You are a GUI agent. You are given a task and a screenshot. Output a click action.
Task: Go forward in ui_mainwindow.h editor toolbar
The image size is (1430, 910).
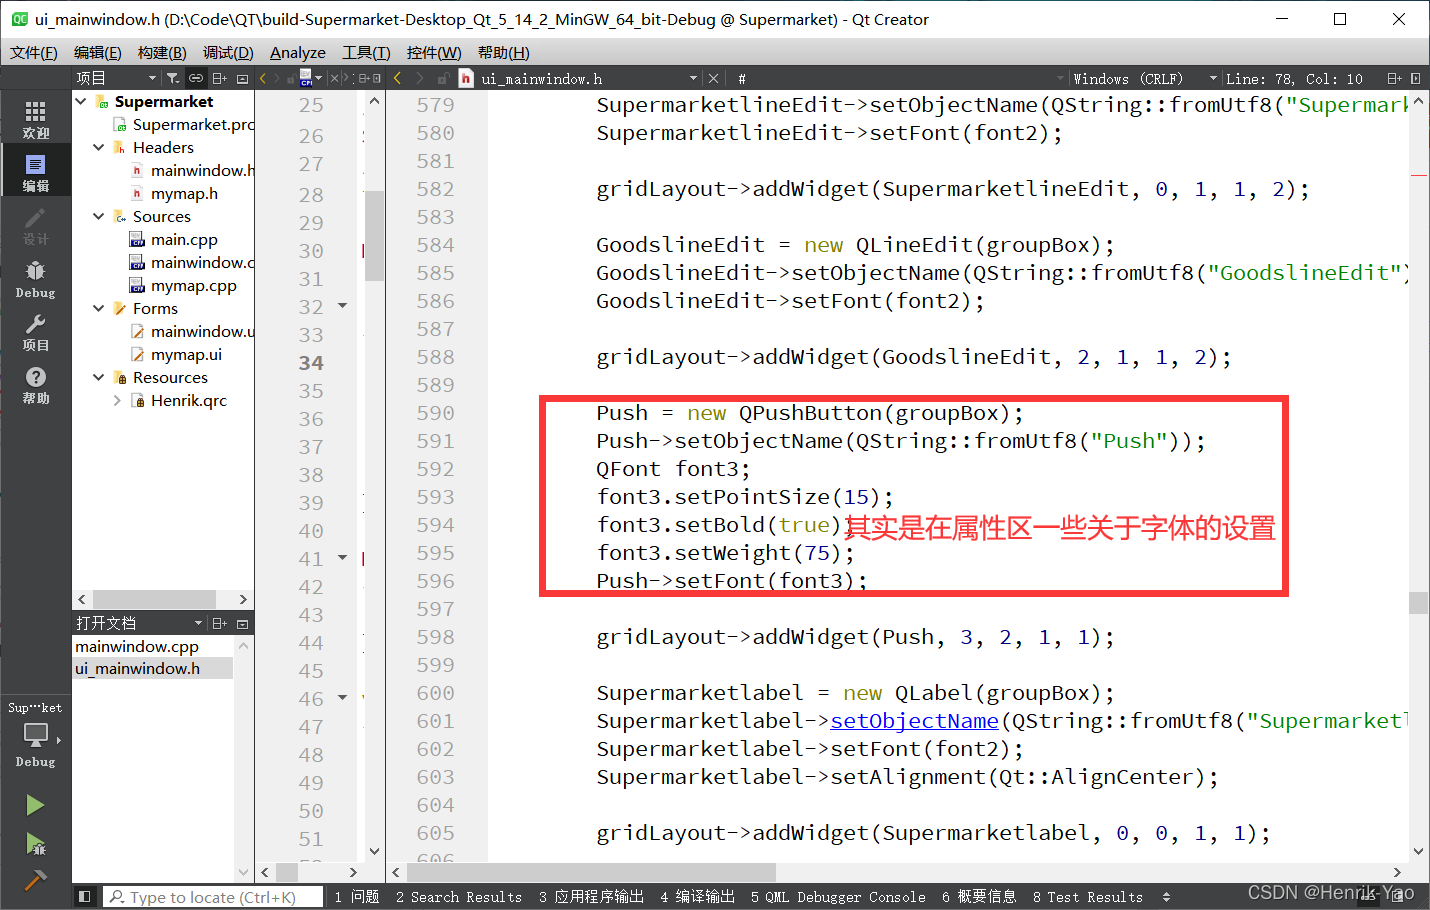click(x=420, y=78)
